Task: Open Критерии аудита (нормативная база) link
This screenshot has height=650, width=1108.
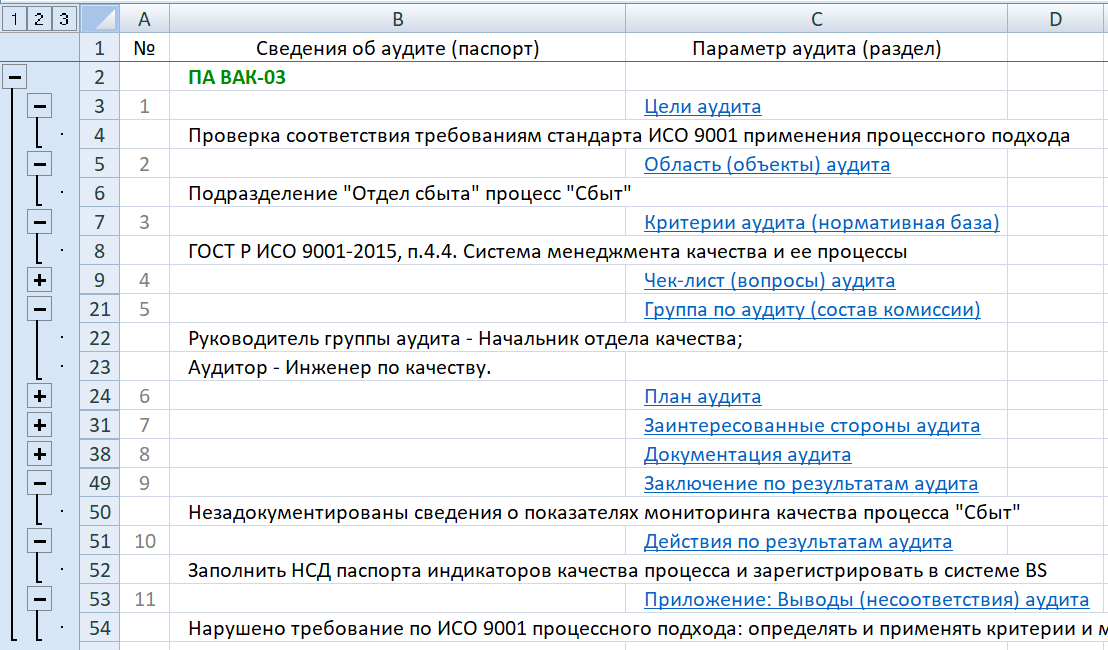Action: tap(821, 223)
